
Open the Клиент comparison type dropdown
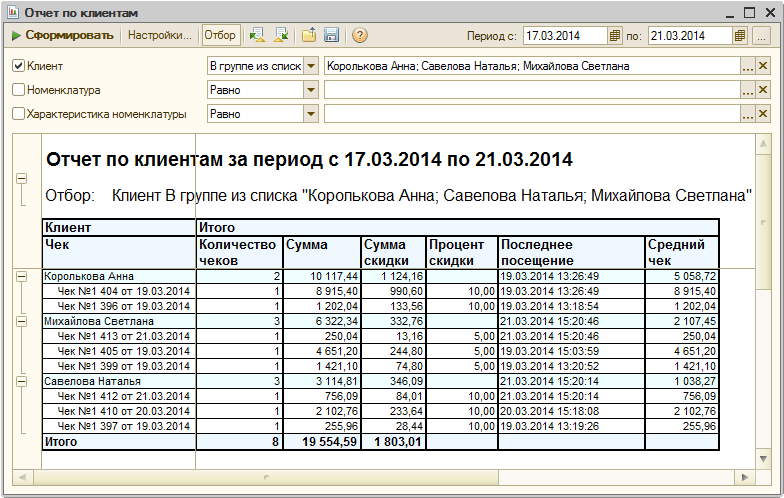(x=310, y=66)
